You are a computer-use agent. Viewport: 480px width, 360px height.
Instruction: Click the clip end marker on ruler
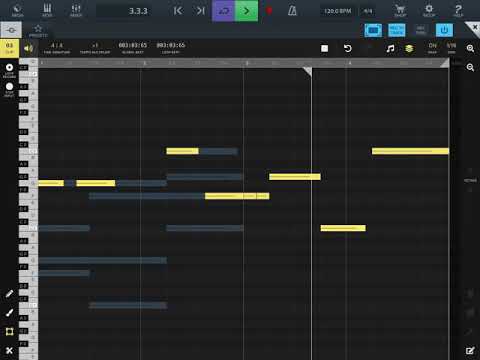point(445,63)
